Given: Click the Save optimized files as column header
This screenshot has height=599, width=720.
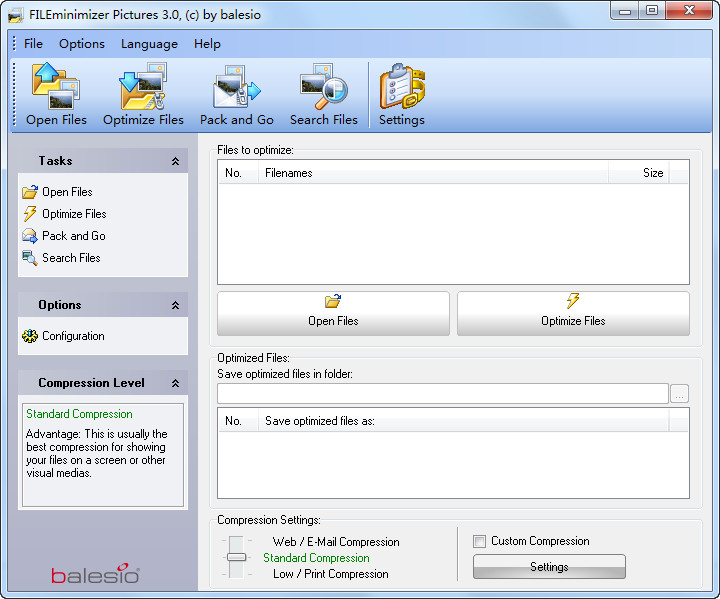Looking at the screenshot, I should tap(463, 421).
